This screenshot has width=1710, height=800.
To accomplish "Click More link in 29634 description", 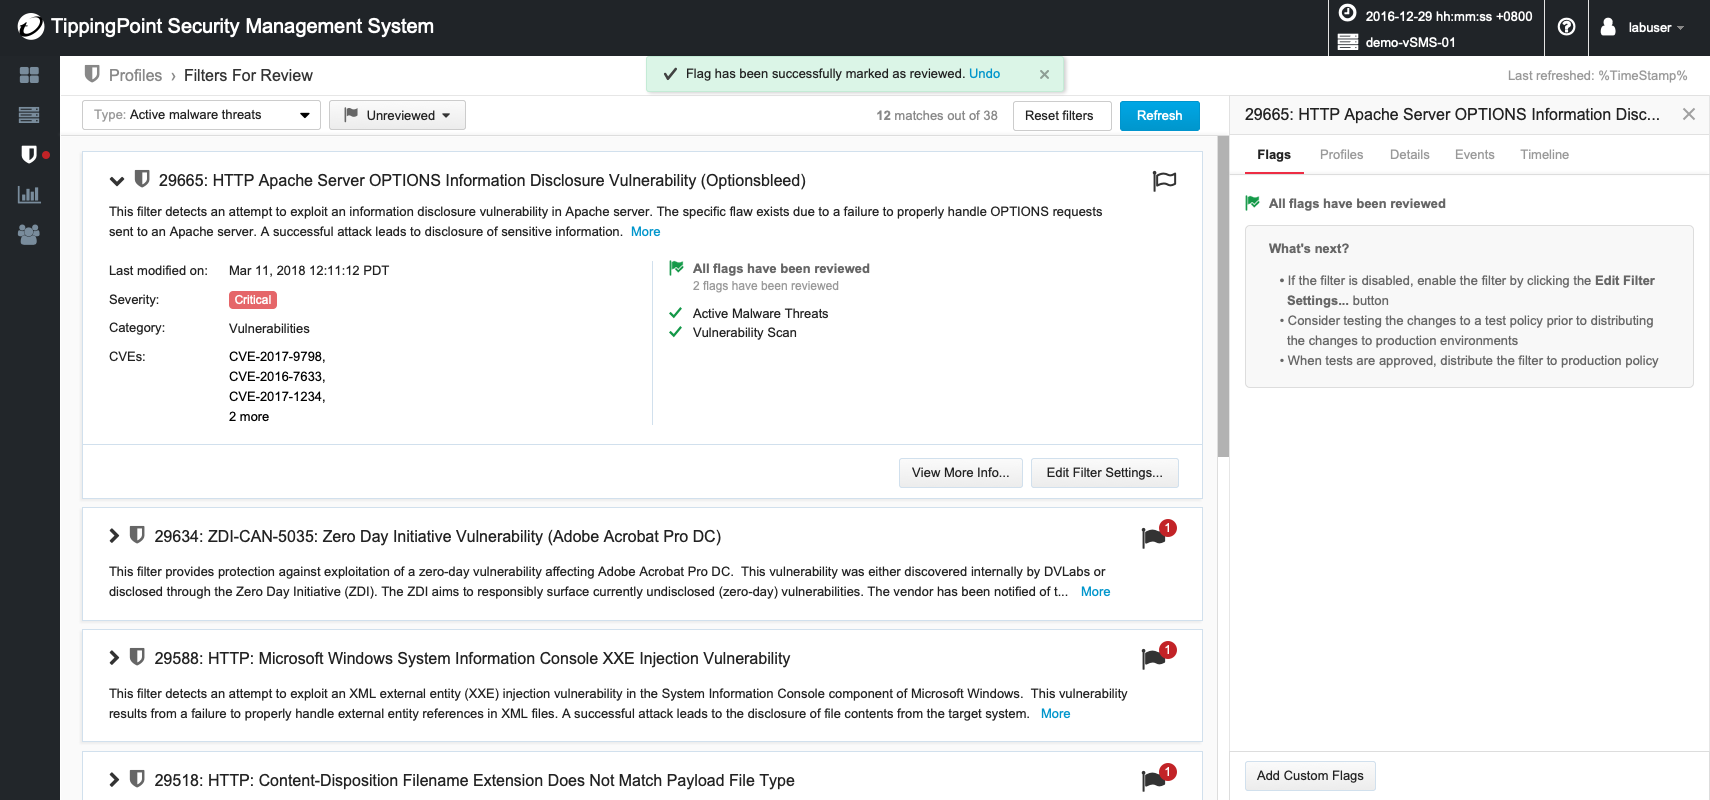I will tap(1095, 591).
